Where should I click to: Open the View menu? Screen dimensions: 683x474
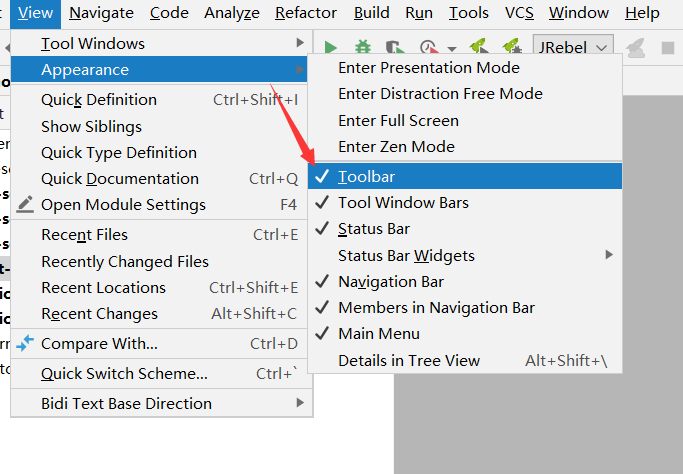tap(35, 13)
